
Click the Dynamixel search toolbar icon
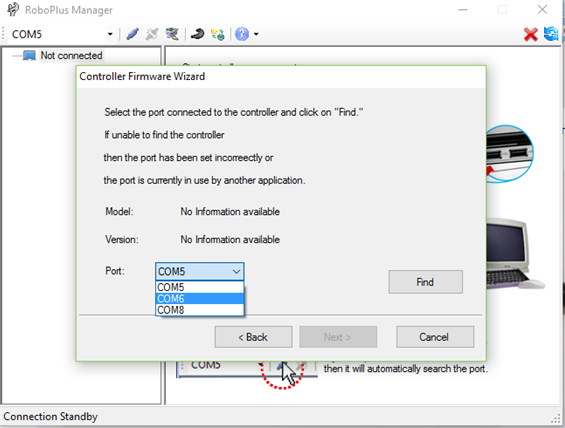(197, 34)
